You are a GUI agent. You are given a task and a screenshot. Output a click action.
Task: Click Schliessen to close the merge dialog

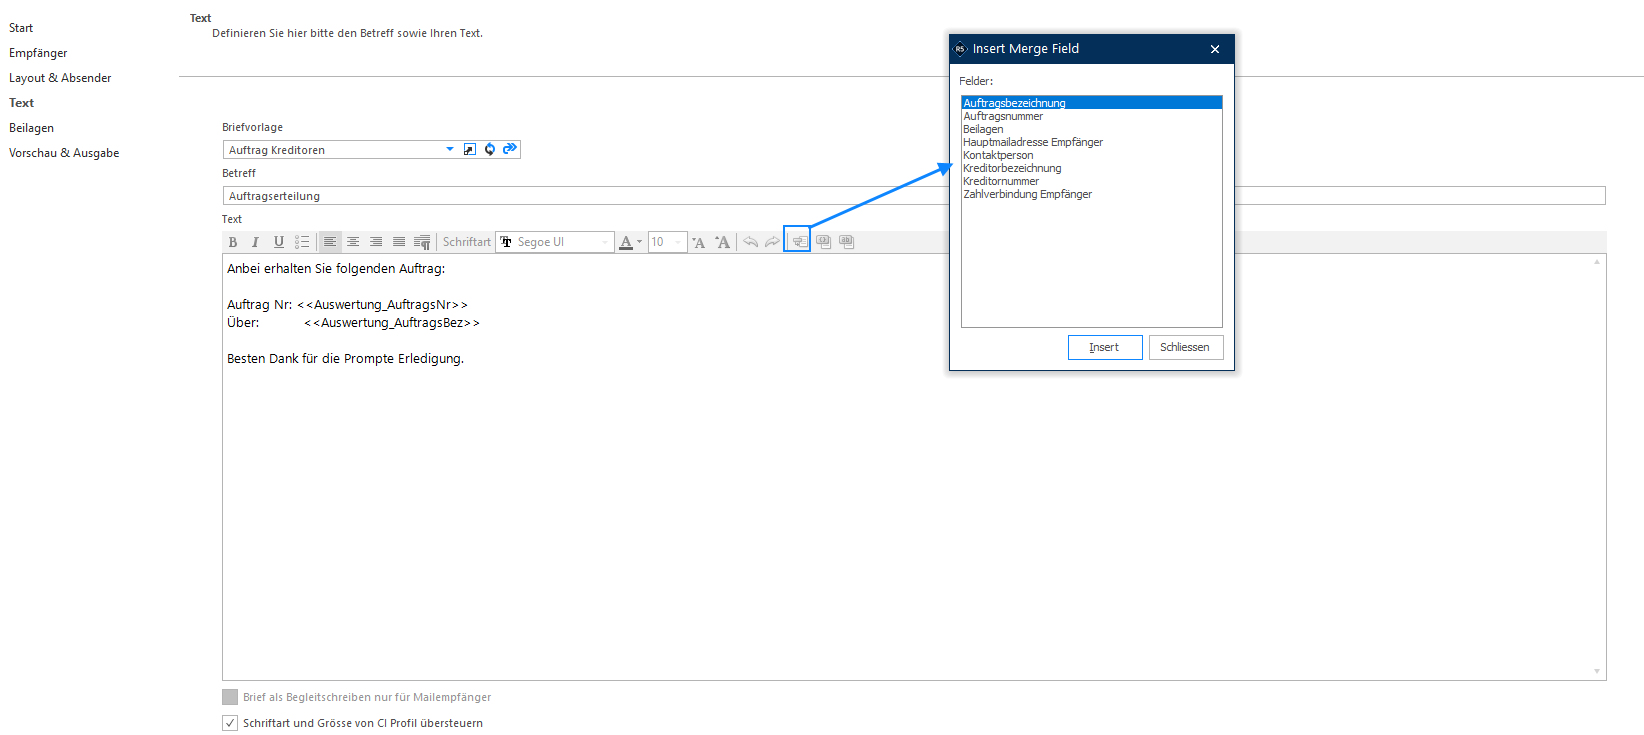(1186, 347)
